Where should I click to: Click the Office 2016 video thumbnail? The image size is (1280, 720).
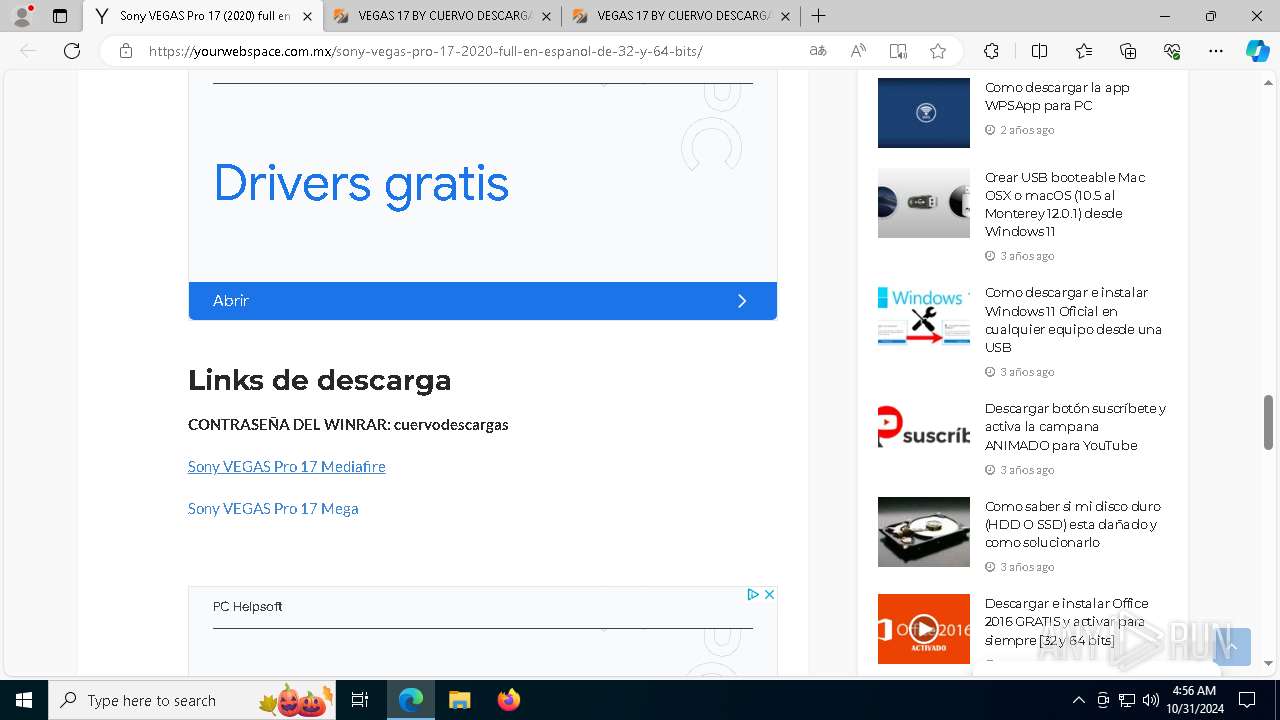point(924,629)
